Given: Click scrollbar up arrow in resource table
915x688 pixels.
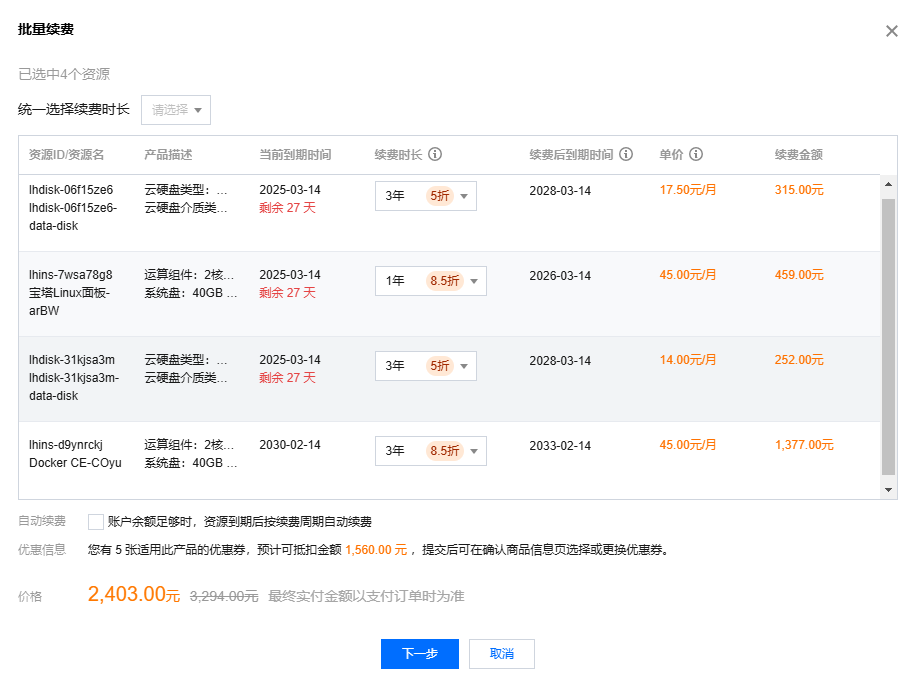Looking at the screenshot, I should 889,183.
